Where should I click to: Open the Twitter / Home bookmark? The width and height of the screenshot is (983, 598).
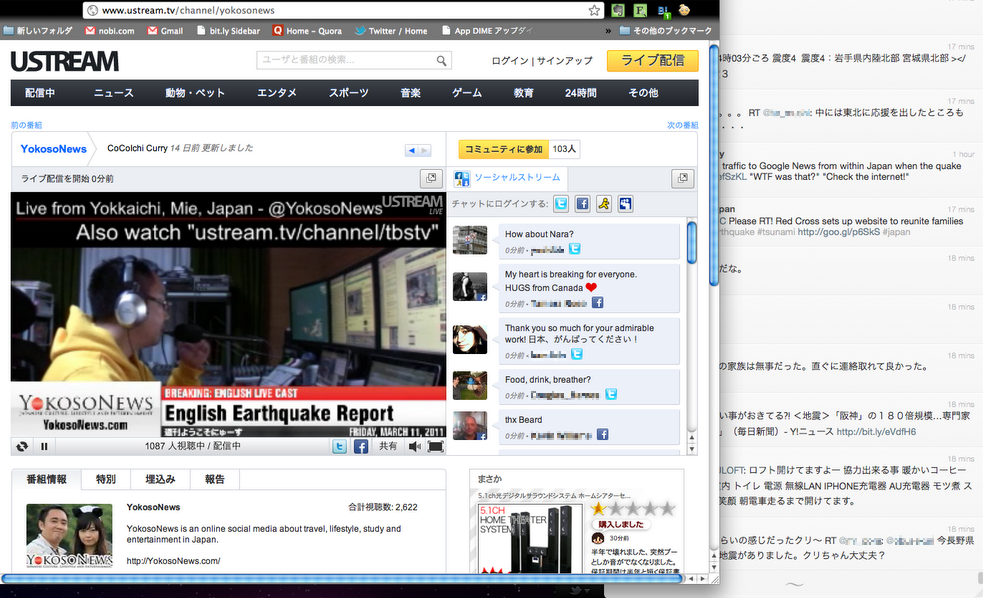[391, 31]
